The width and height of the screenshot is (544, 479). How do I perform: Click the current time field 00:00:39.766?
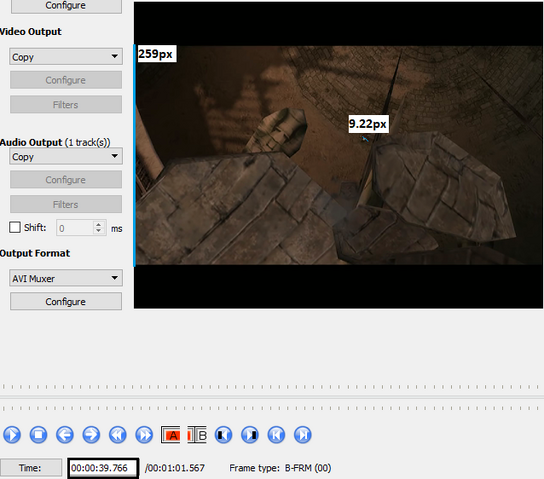(103, 468)
